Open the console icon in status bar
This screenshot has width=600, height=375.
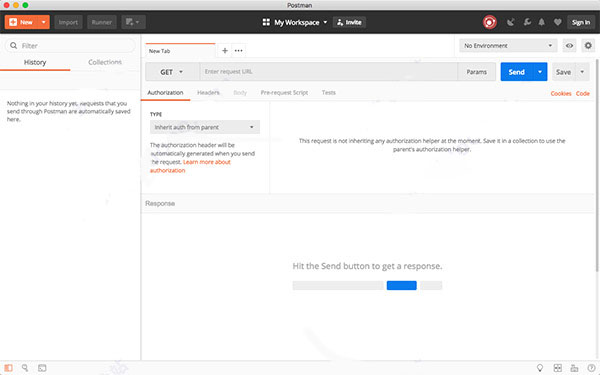tap(42, 368)
